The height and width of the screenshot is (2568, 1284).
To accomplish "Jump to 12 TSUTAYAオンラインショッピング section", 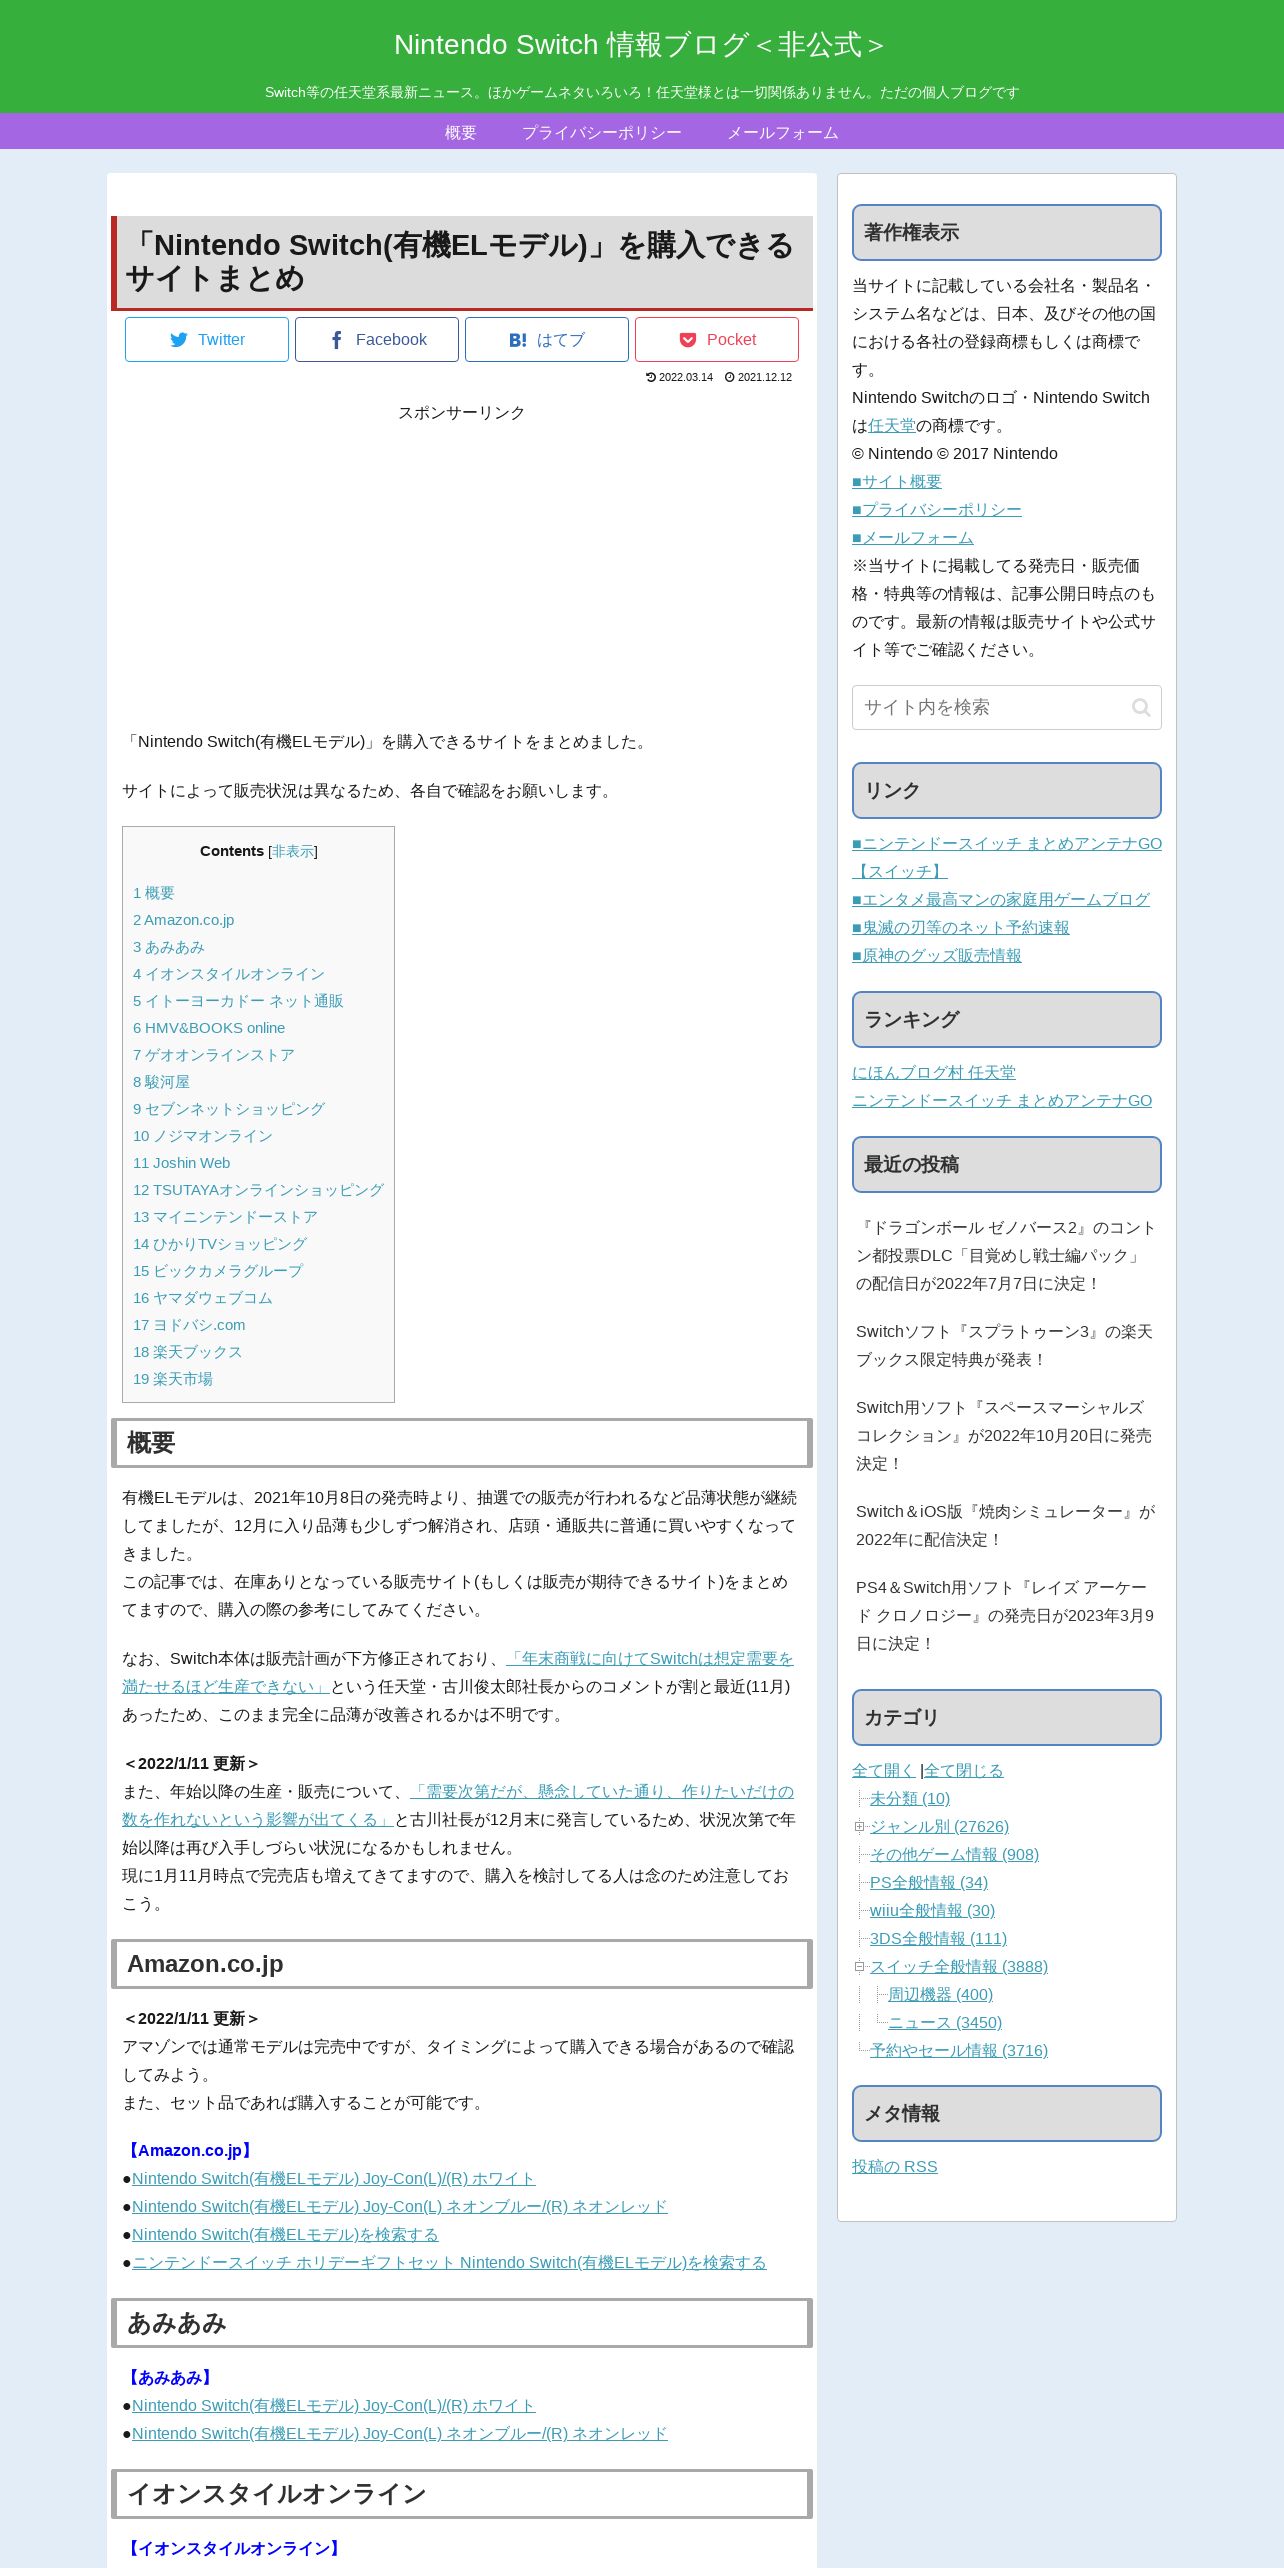I will pos(258,1190).
